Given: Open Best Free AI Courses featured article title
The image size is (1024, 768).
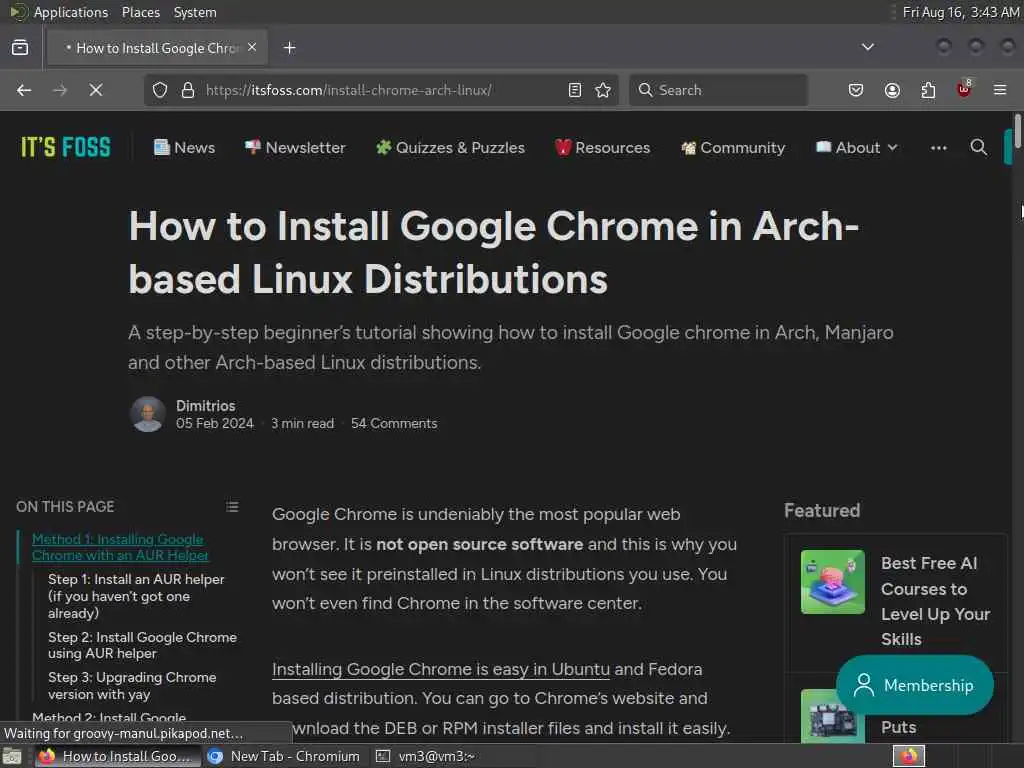Looking at the screenshot, I should [x=935, y=601].
